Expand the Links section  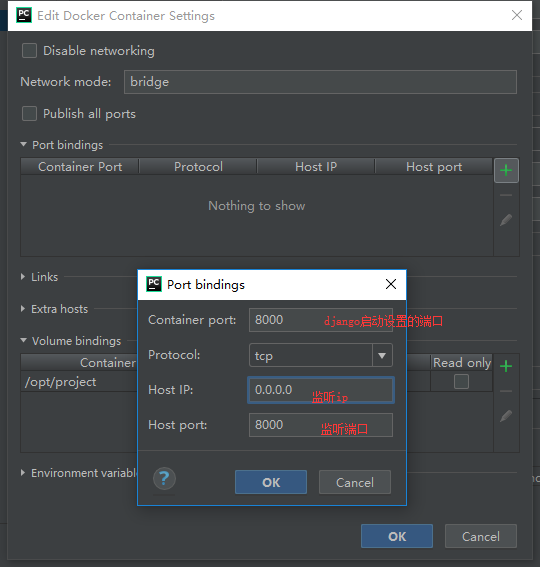pos(23,277)
